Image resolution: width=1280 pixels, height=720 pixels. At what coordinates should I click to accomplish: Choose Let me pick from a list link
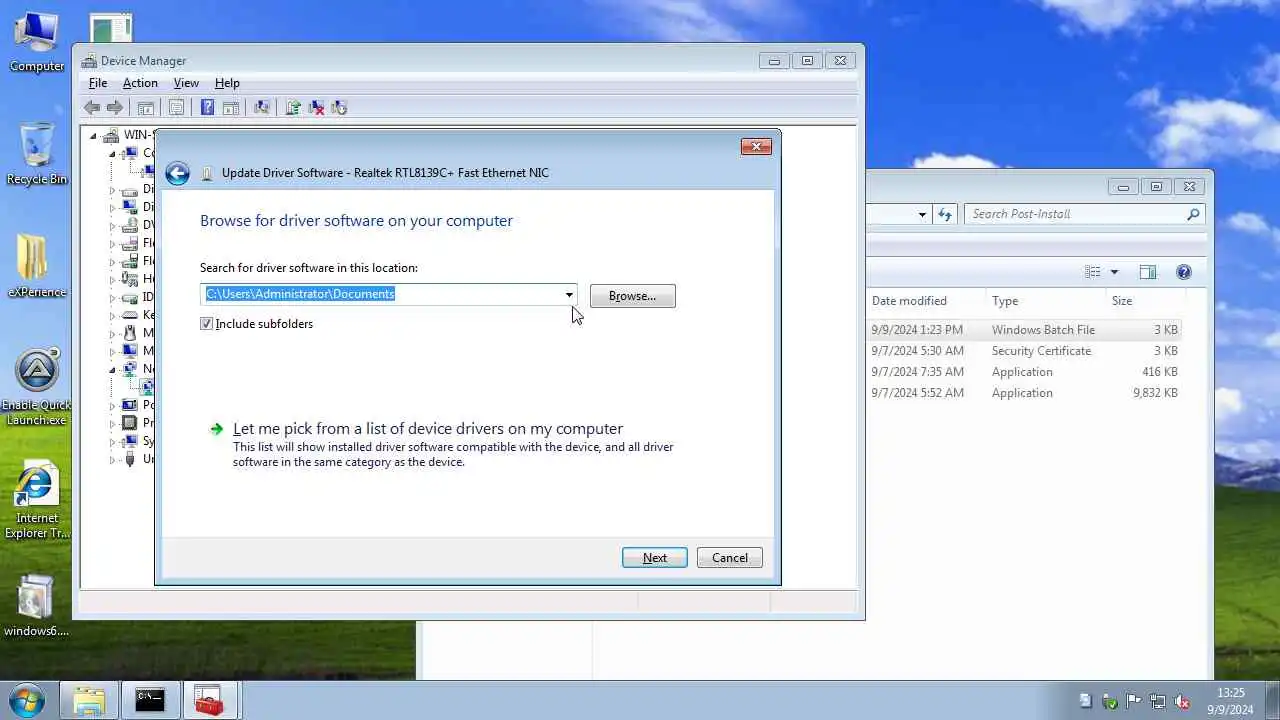pos(428,429)
